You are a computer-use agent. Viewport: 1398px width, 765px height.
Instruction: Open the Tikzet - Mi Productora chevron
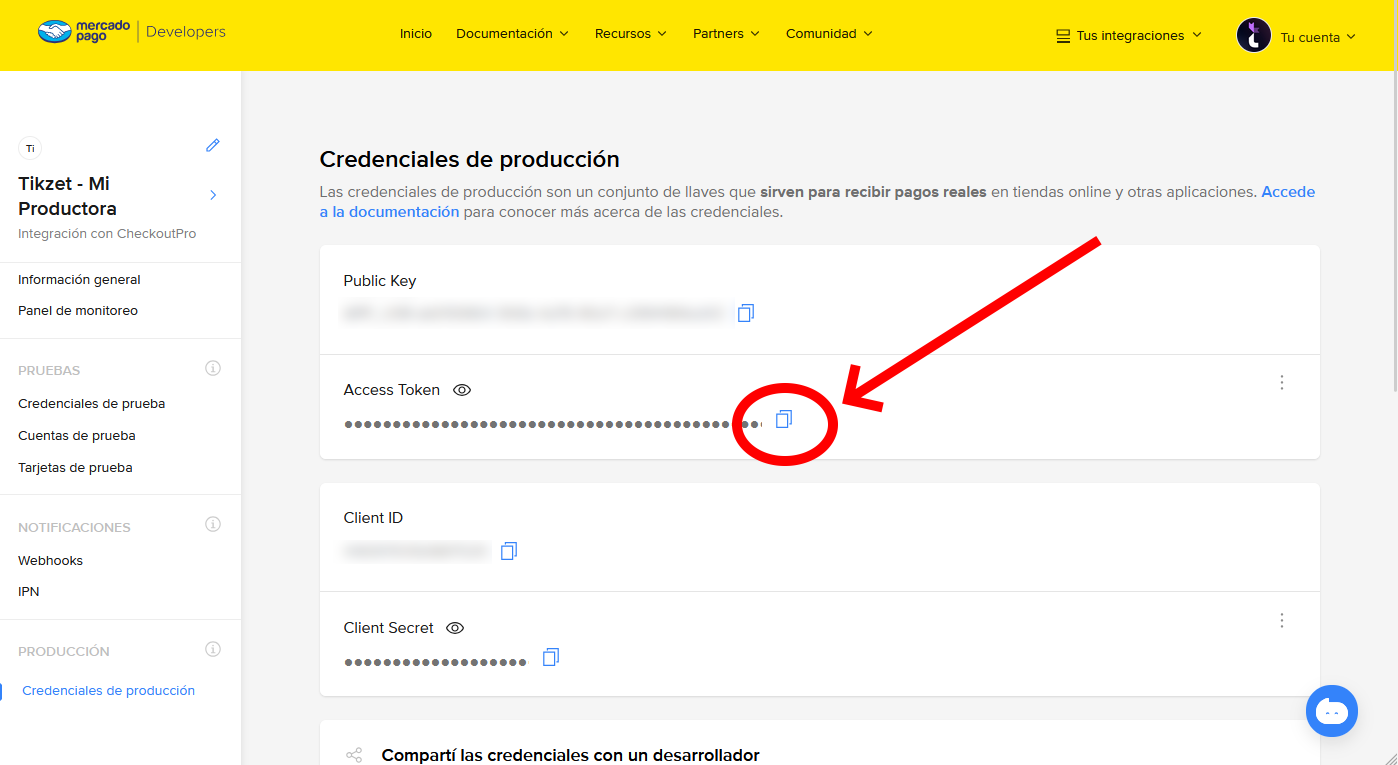[213, 195]
